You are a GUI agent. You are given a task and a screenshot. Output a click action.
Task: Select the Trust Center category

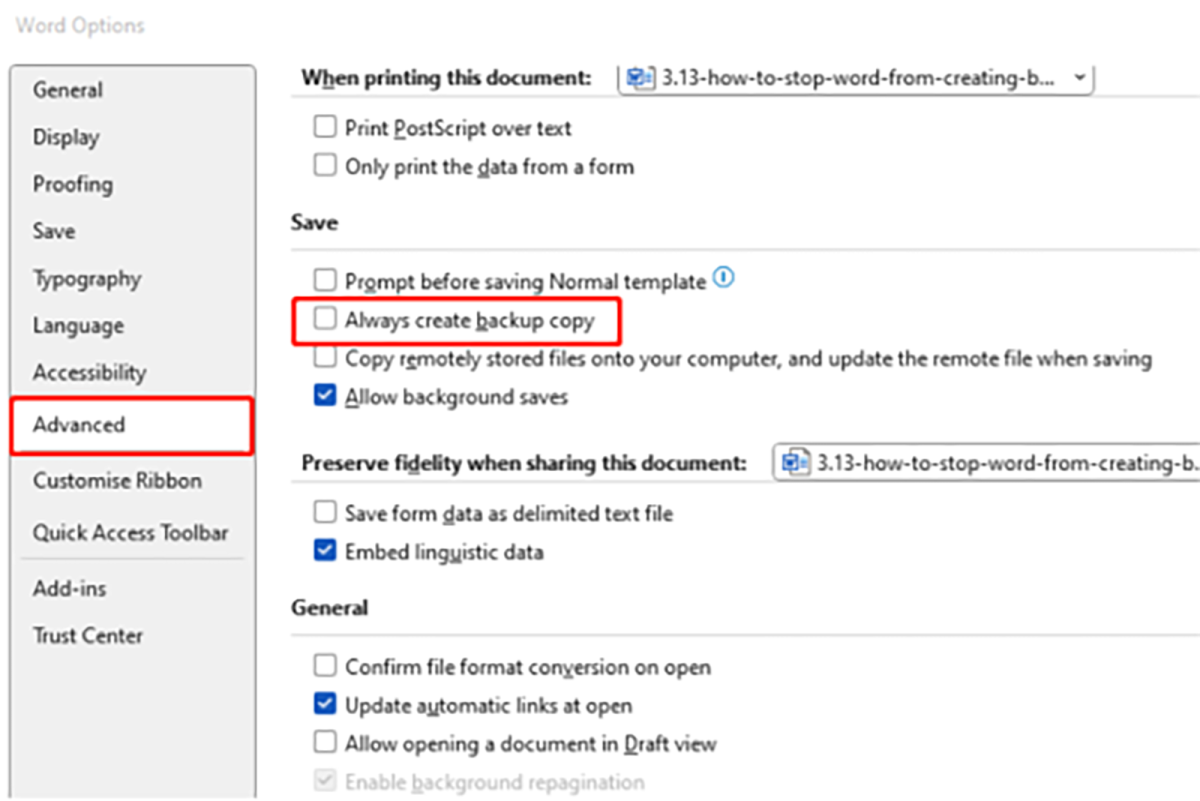coord(88,636)
